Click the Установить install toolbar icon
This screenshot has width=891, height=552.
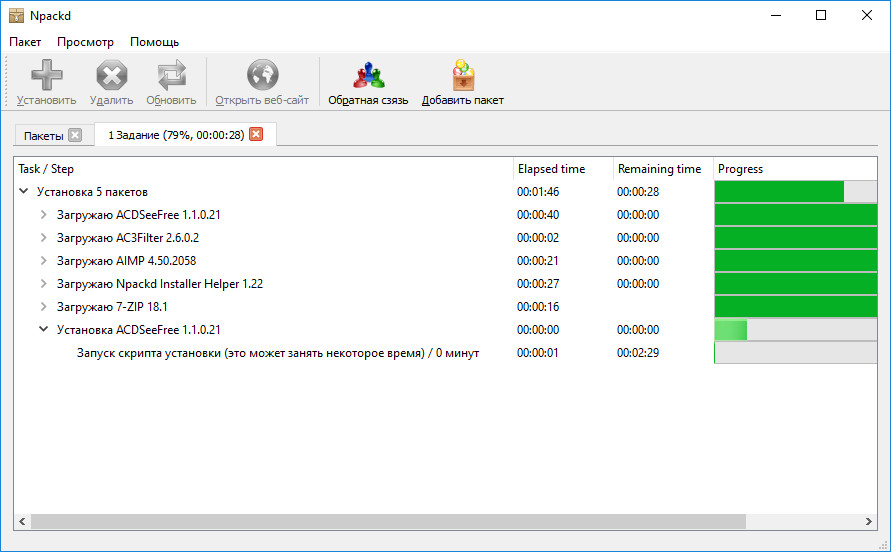47,75
